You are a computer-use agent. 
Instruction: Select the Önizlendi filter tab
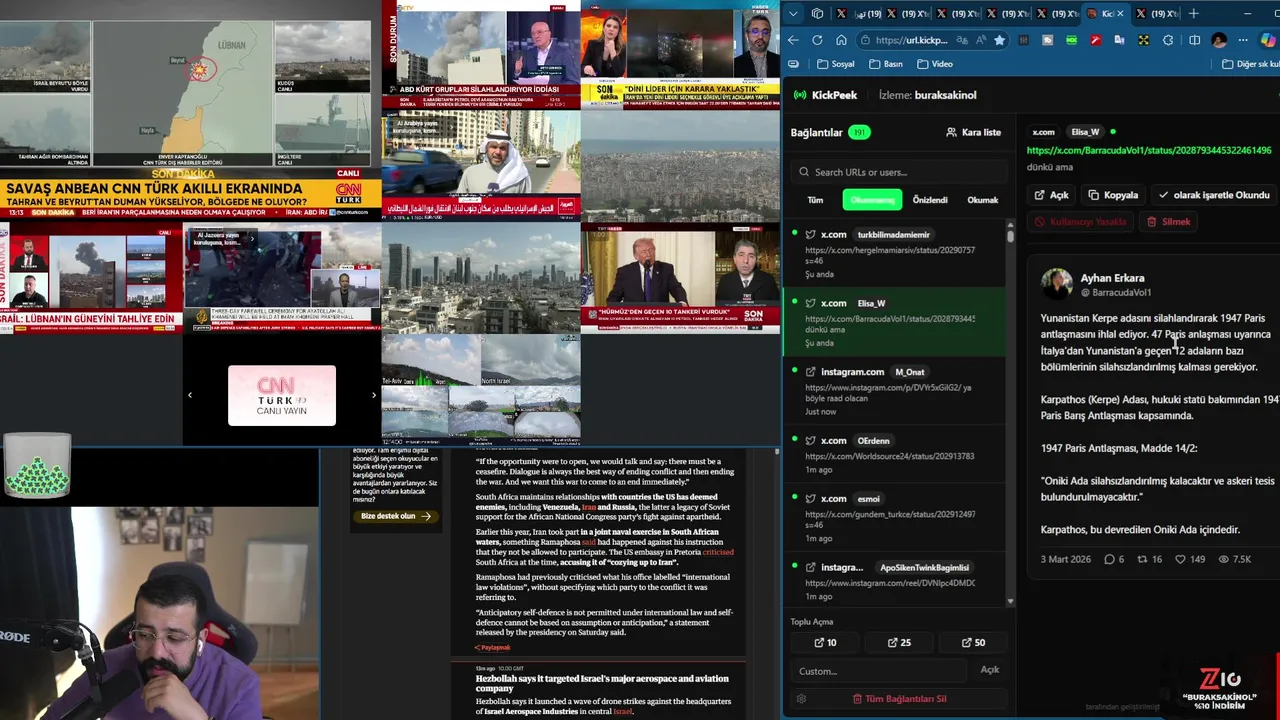(x=930, y=200)
